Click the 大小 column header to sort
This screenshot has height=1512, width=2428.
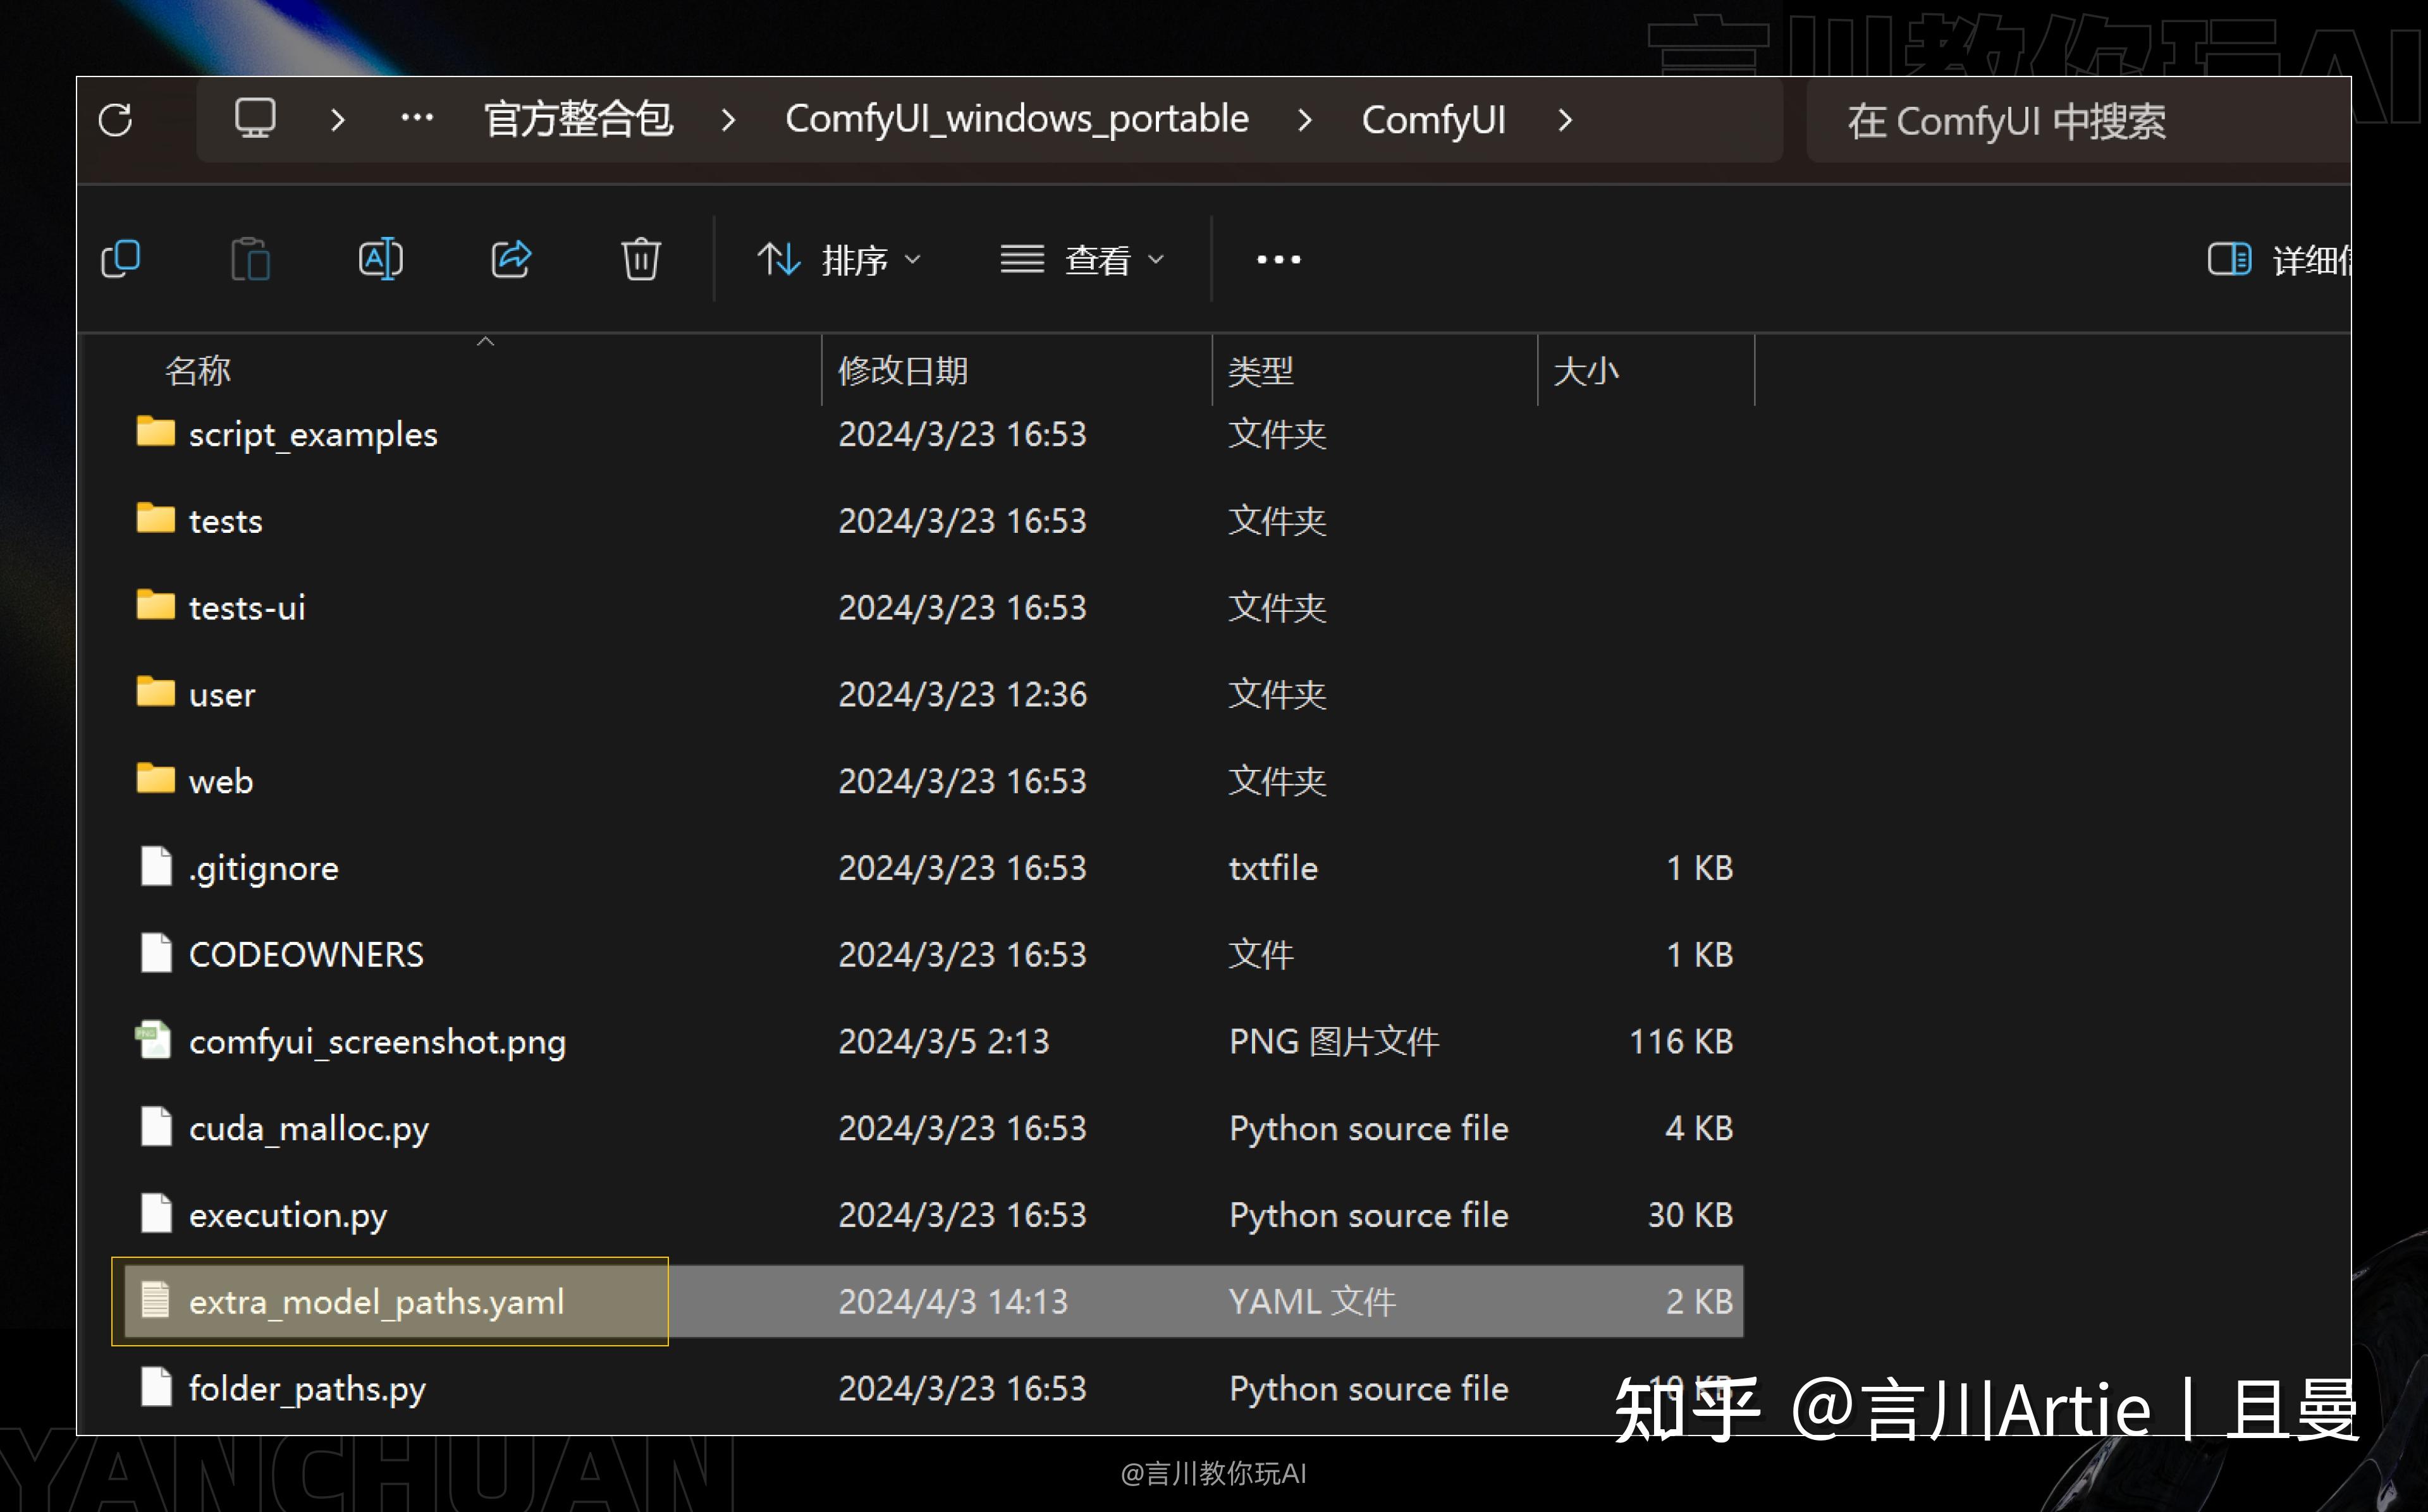click(1587, 370)
